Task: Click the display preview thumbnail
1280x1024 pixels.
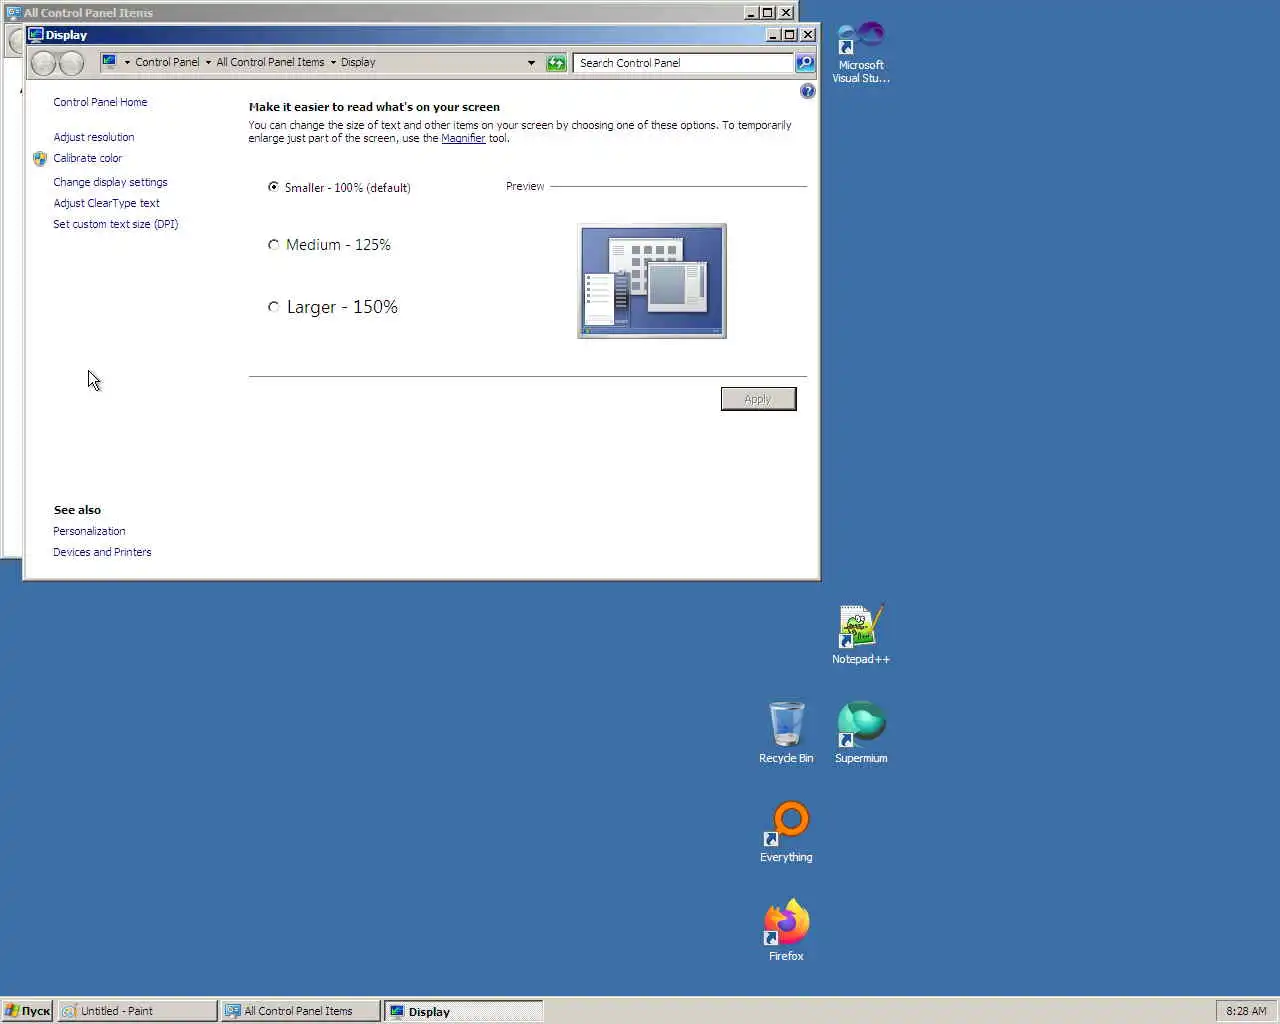Action: 652,281
